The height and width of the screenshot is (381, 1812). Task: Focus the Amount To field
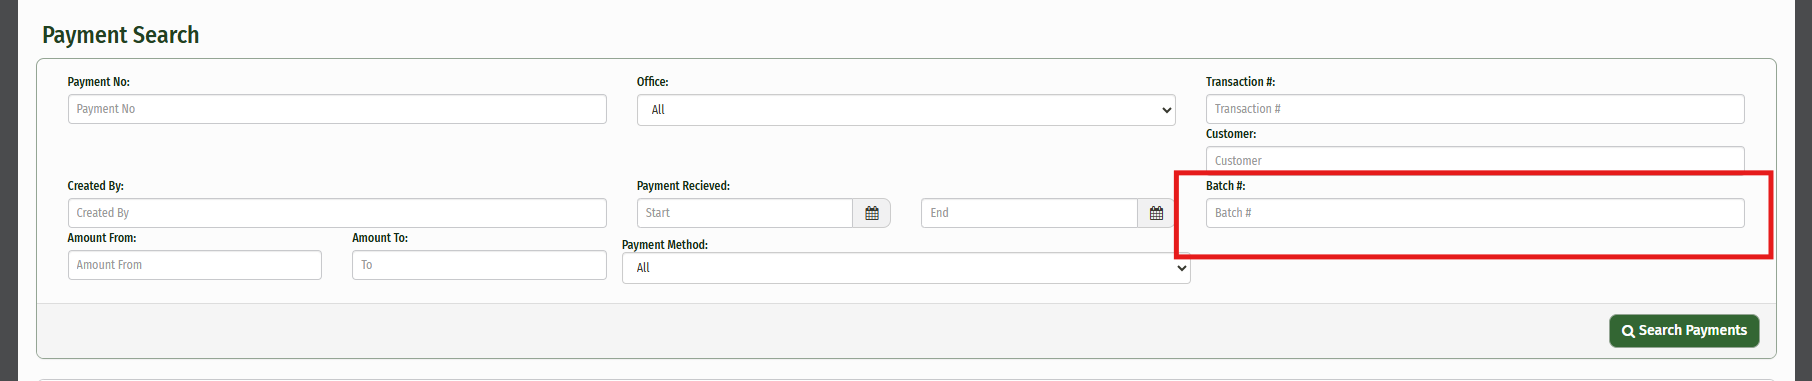click(479, 265)
